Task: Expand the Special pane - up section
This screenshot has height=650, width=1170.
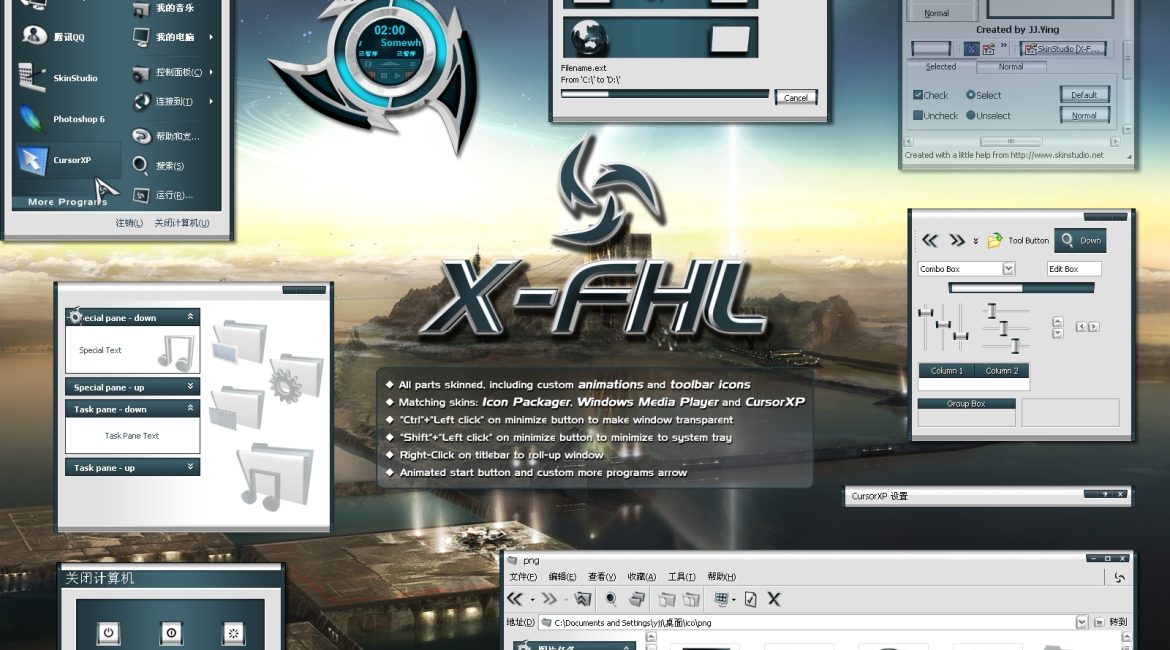Action: 190,387
